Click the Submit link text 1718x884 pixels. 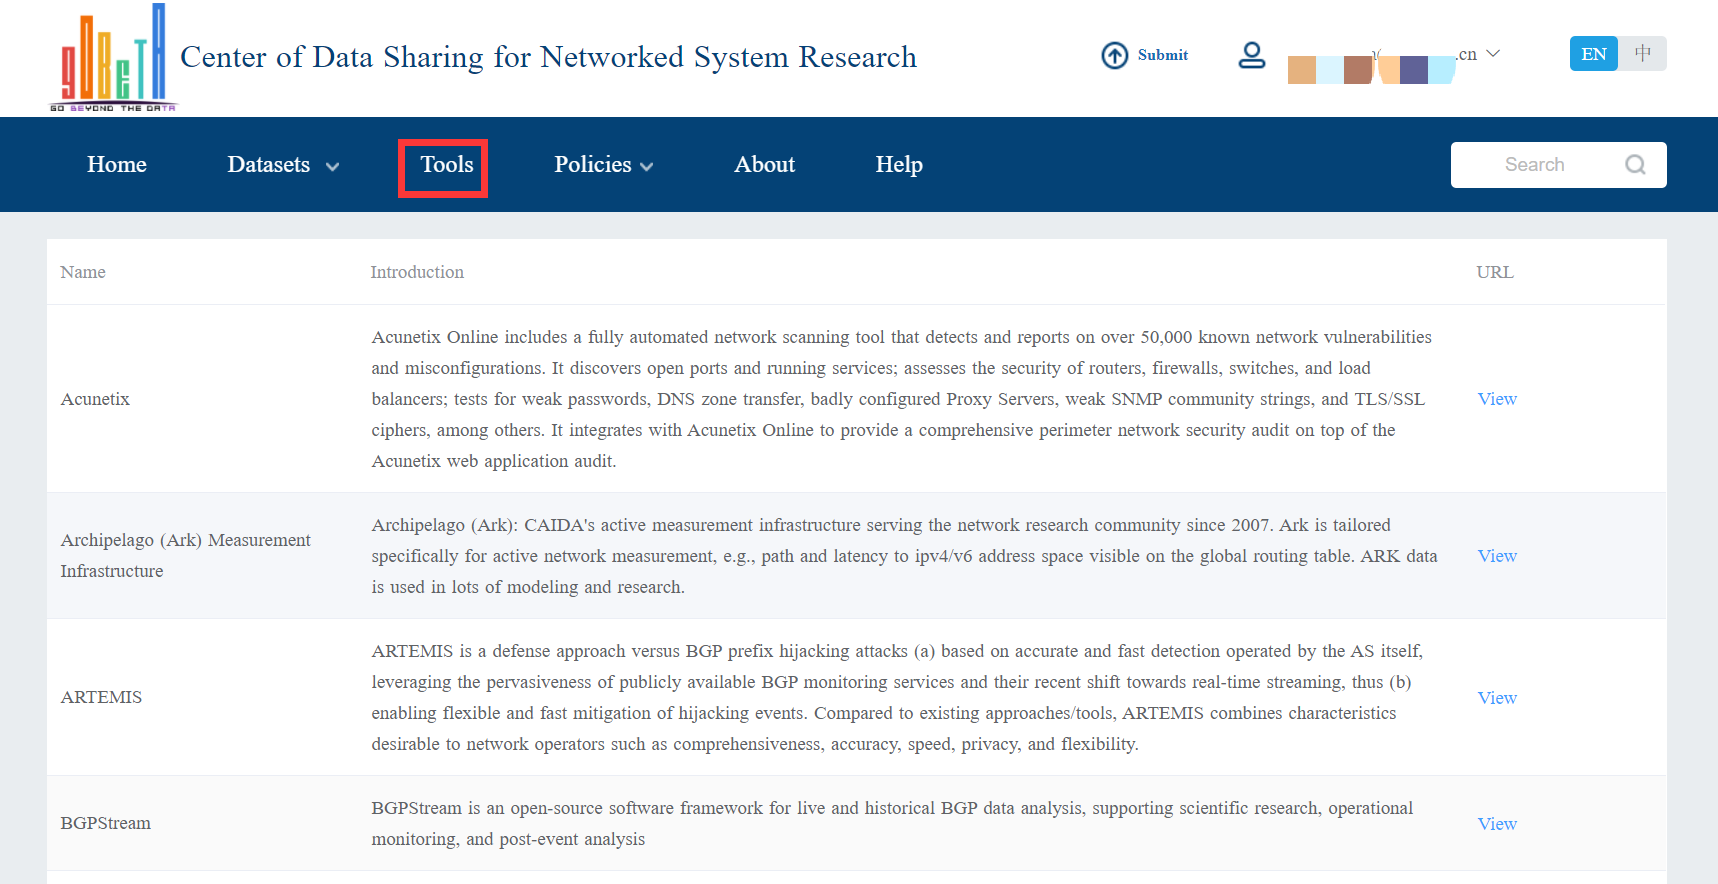click(x=1163, y=55)
